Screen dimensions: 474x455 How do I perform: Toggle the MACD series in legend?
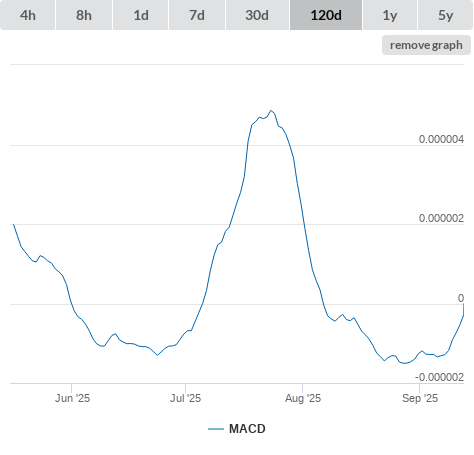(237, 429)
